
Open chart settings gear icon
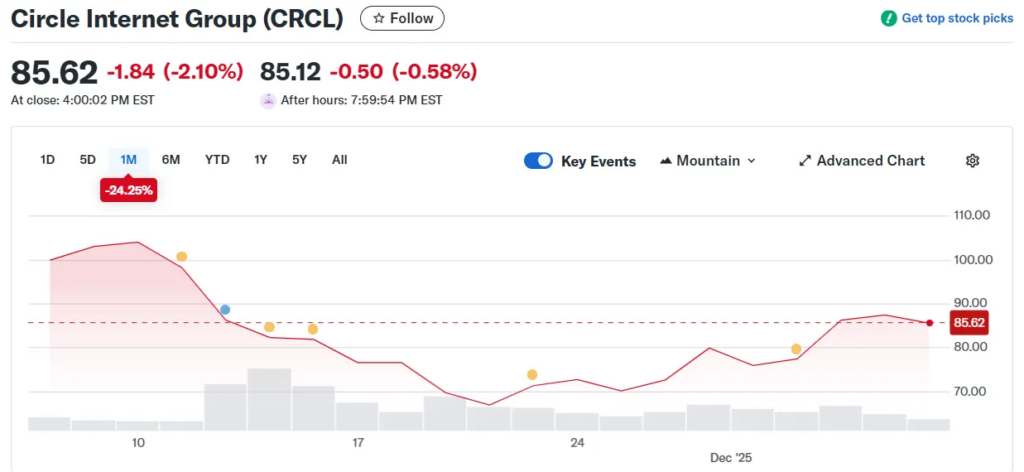[x=972, y=161]
